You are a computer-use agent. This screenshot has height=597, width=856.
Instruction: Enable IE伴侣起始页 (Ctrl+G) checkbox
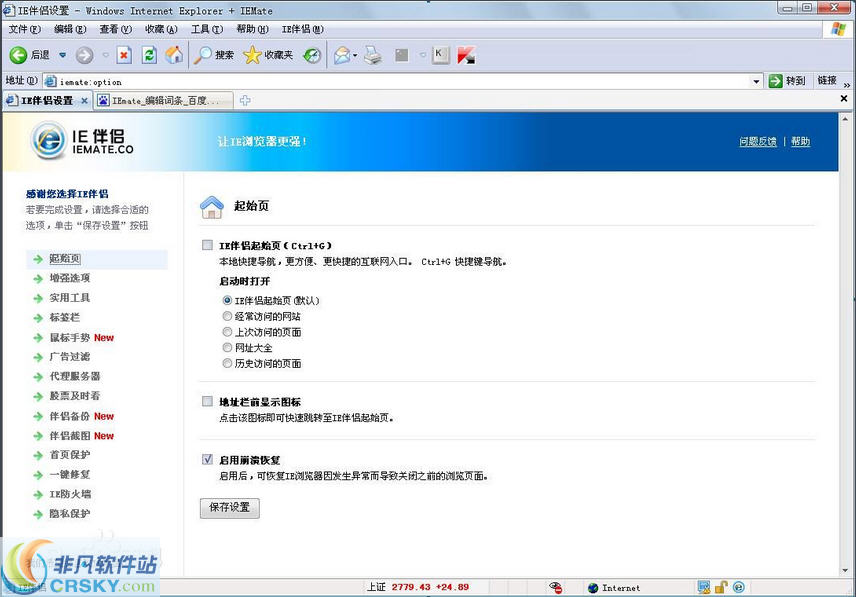[207, 245]
